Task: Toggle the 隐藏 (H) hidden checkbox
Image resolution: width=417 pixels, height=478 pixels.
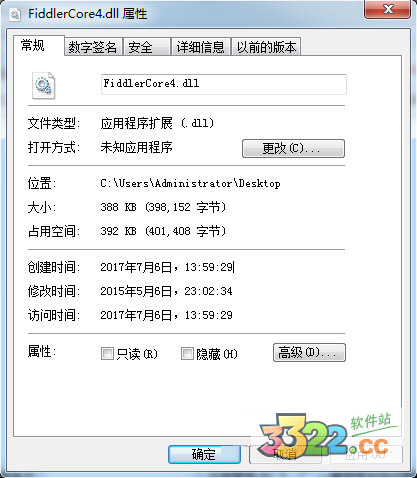Action: pos(187,353)
